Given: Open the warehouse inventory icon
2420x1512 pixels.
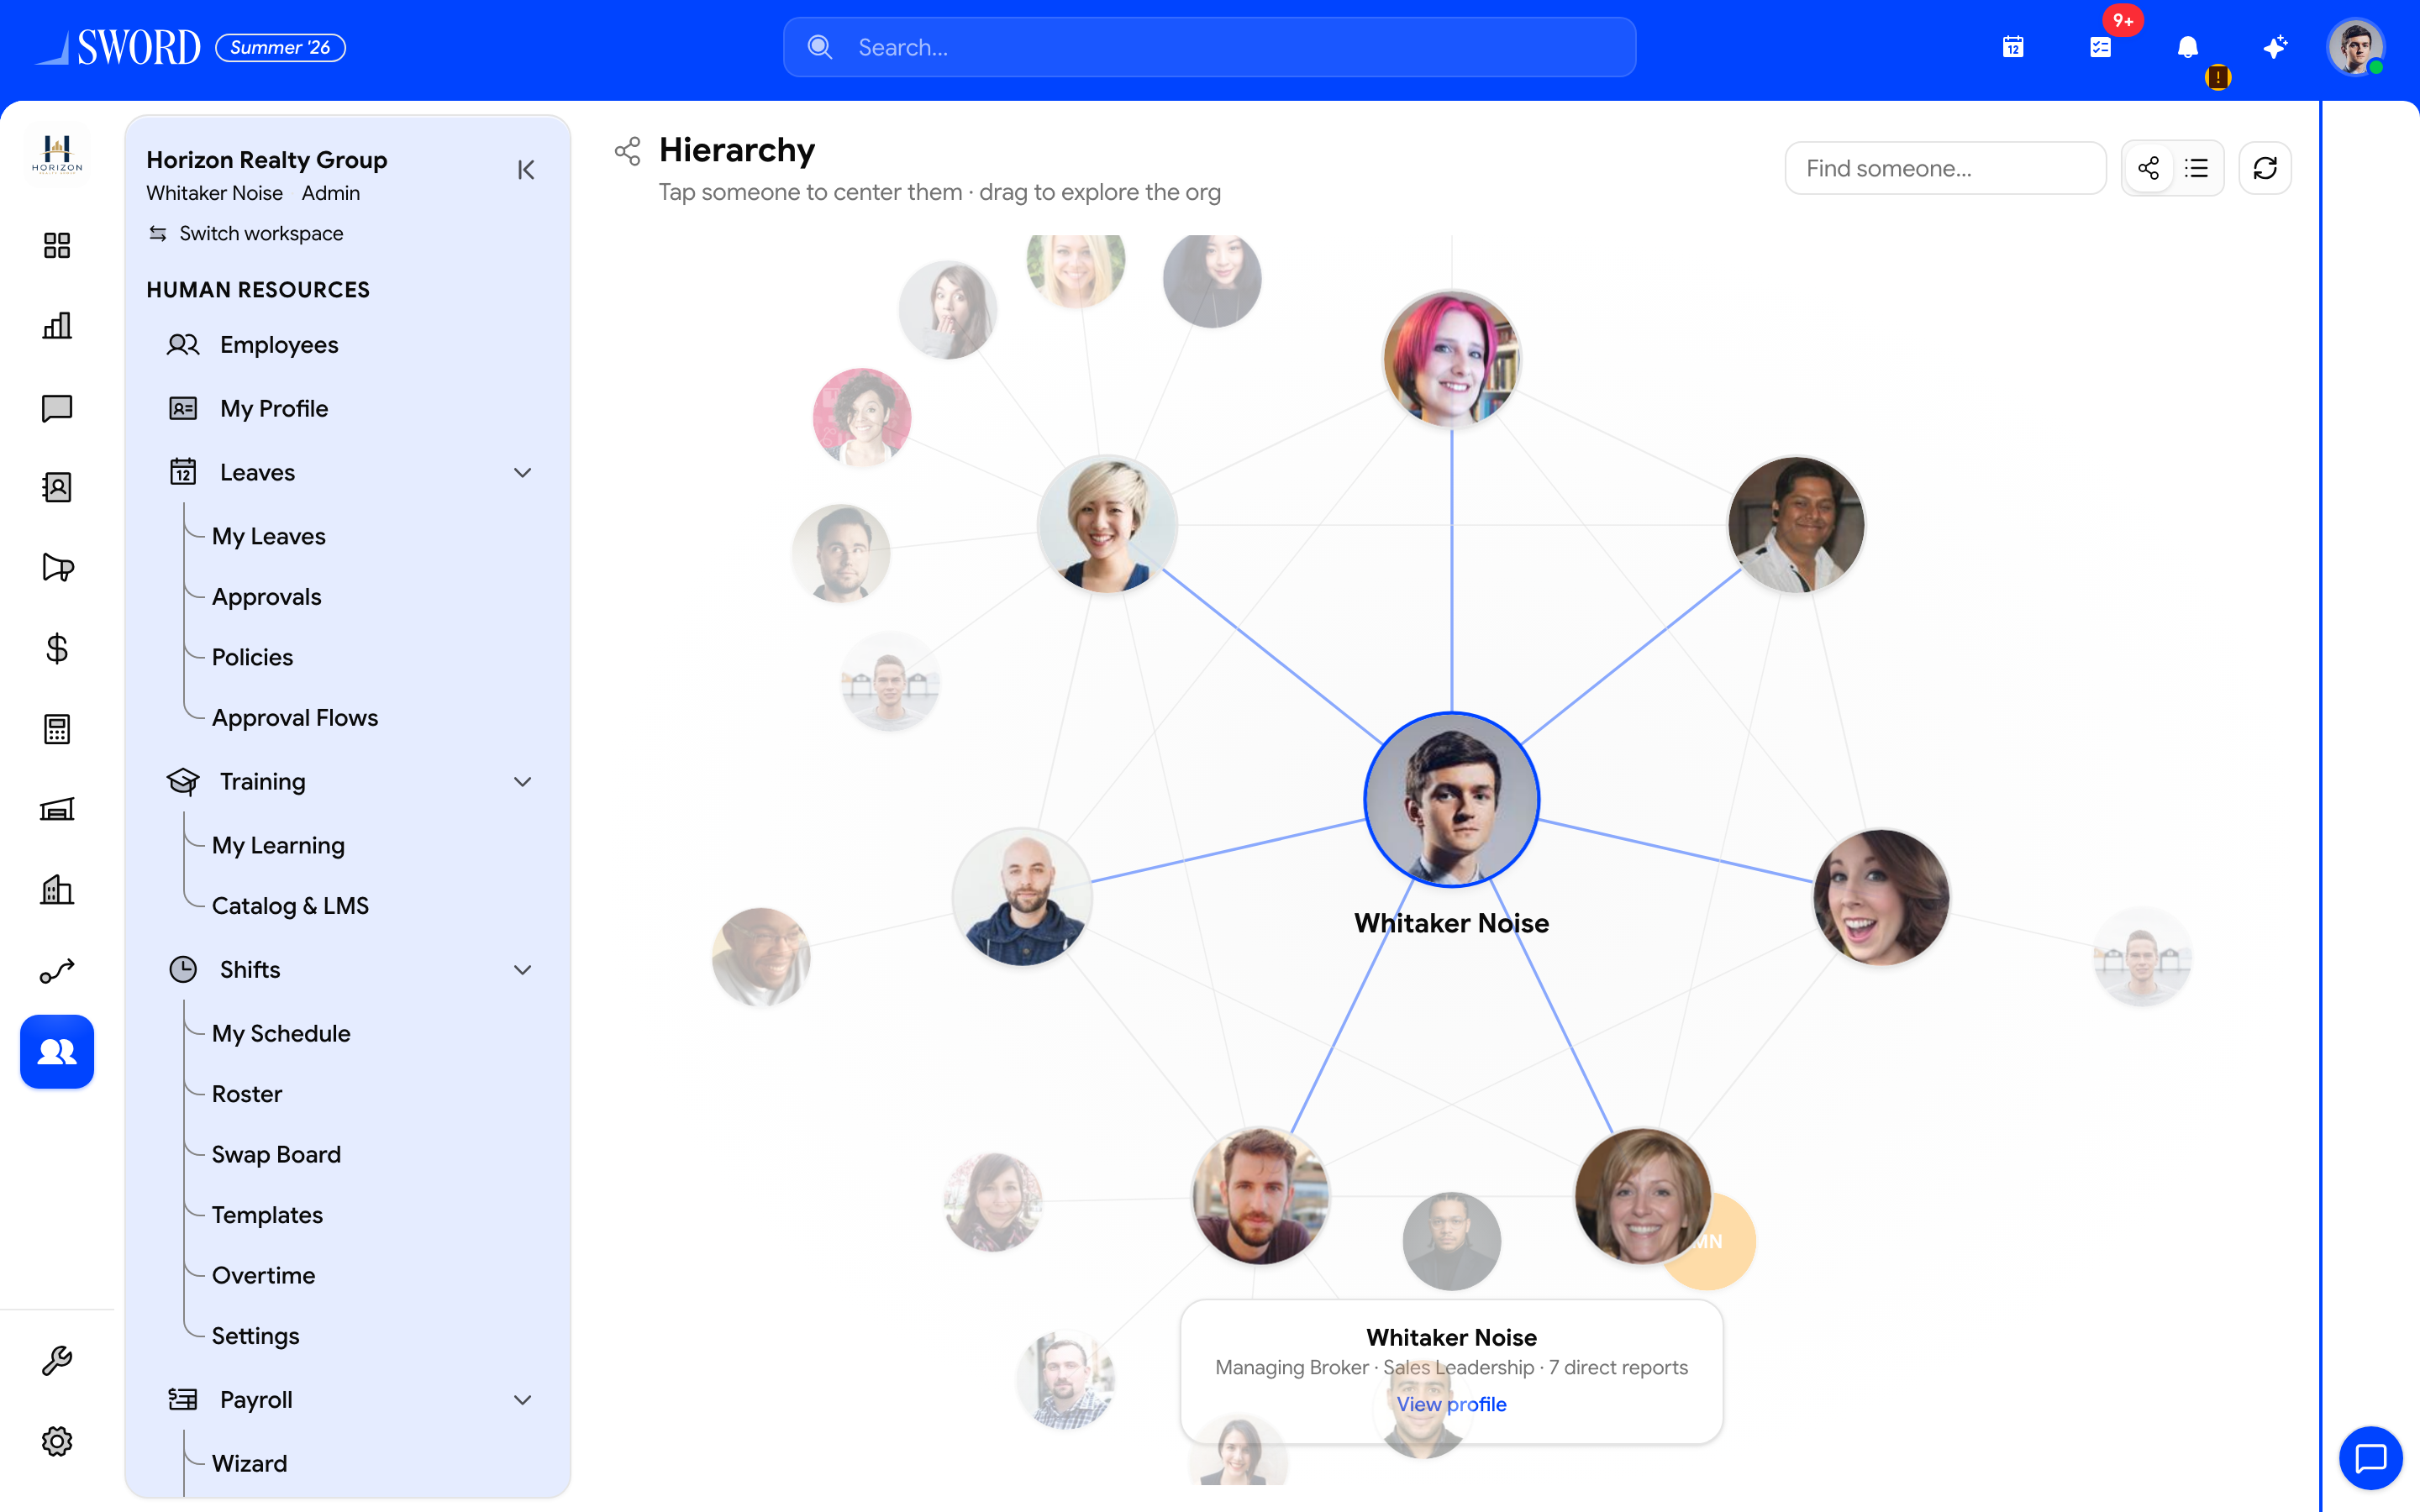Looking at the screenshot, I should pos(57,810).
